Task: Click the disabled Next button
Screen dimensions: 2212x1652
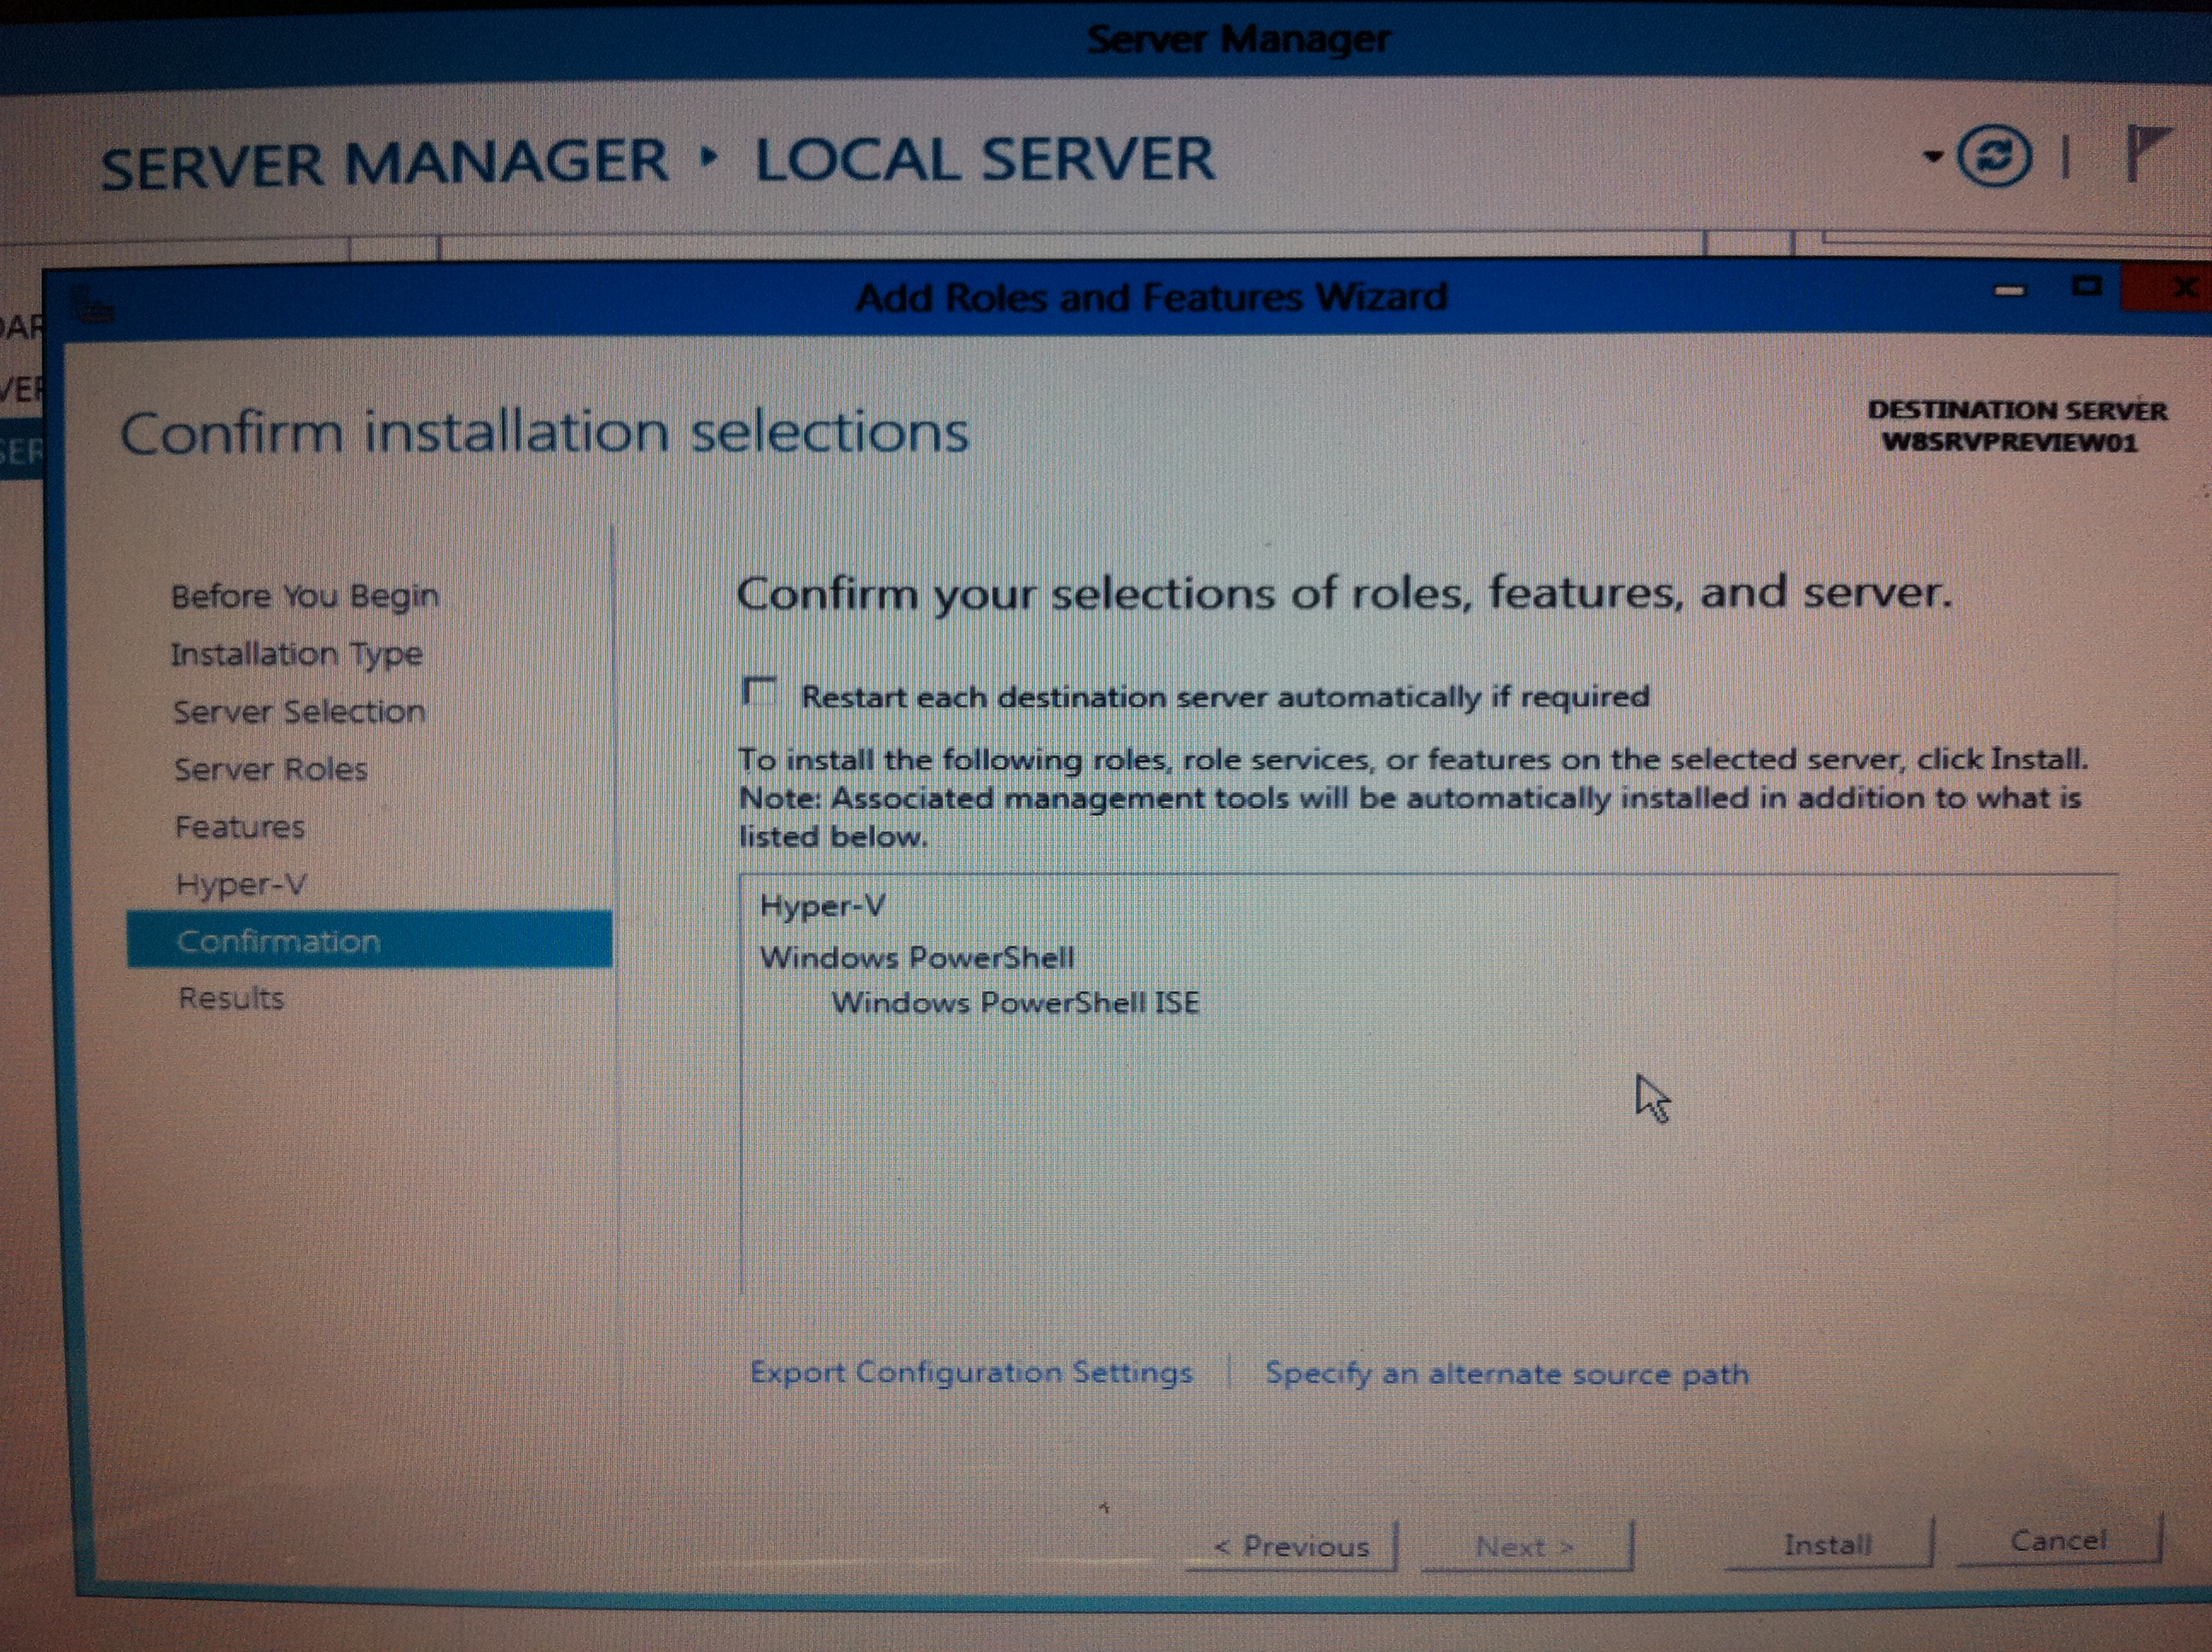Action: coord(1526,1546)
